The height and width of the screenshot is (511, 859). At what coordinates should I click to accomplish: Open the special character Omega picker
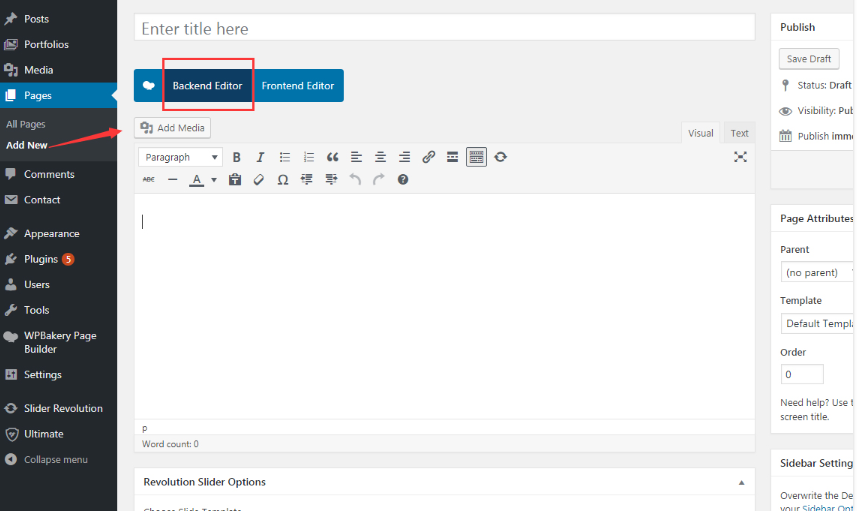(x=283, y=180)
